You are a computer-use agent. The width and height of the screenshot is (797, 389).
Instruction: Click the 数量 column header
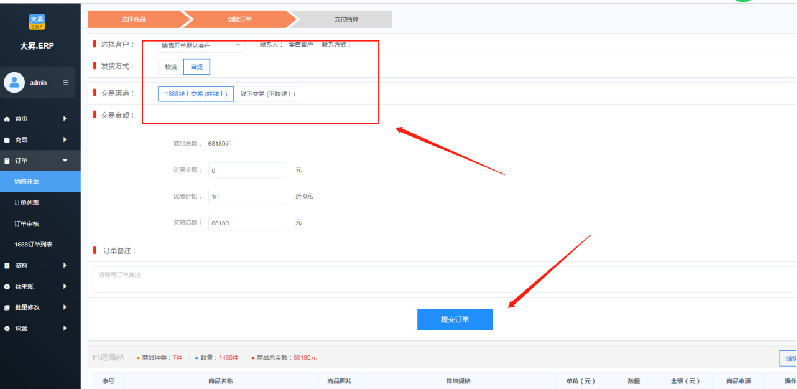click(634, 381)
